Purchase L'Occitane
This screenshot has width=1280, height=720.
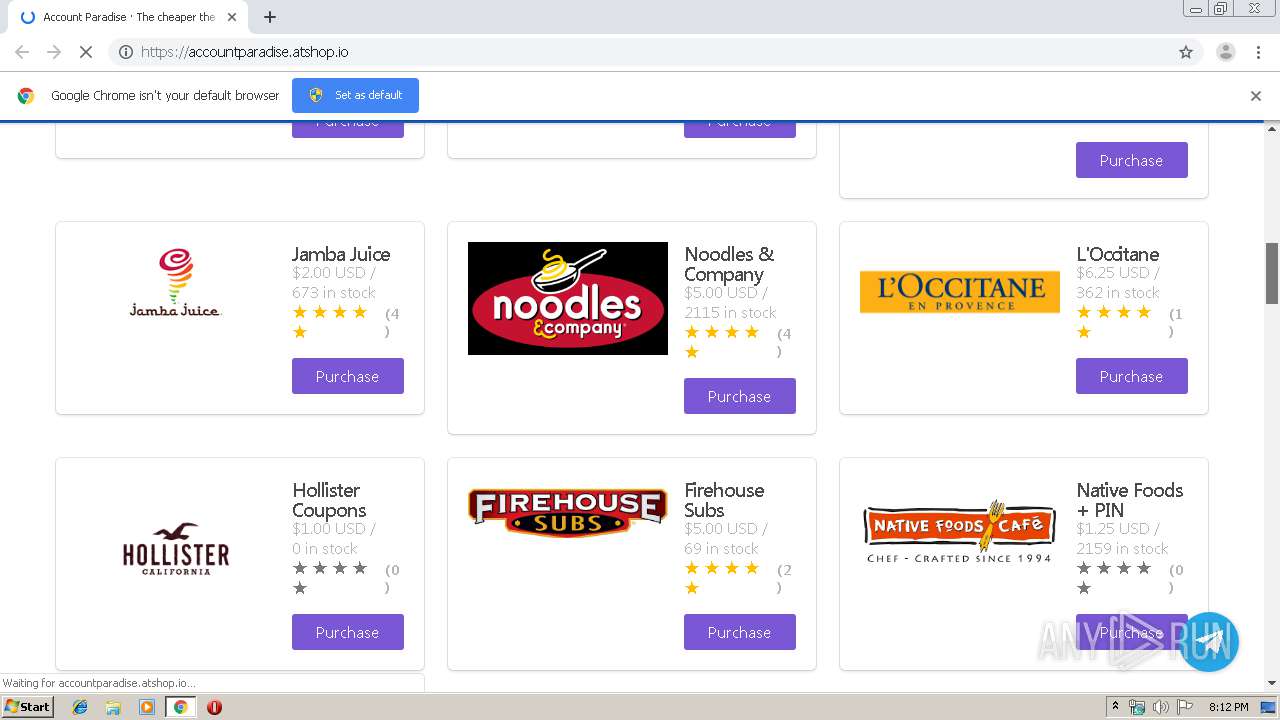tap(1132, 376)
